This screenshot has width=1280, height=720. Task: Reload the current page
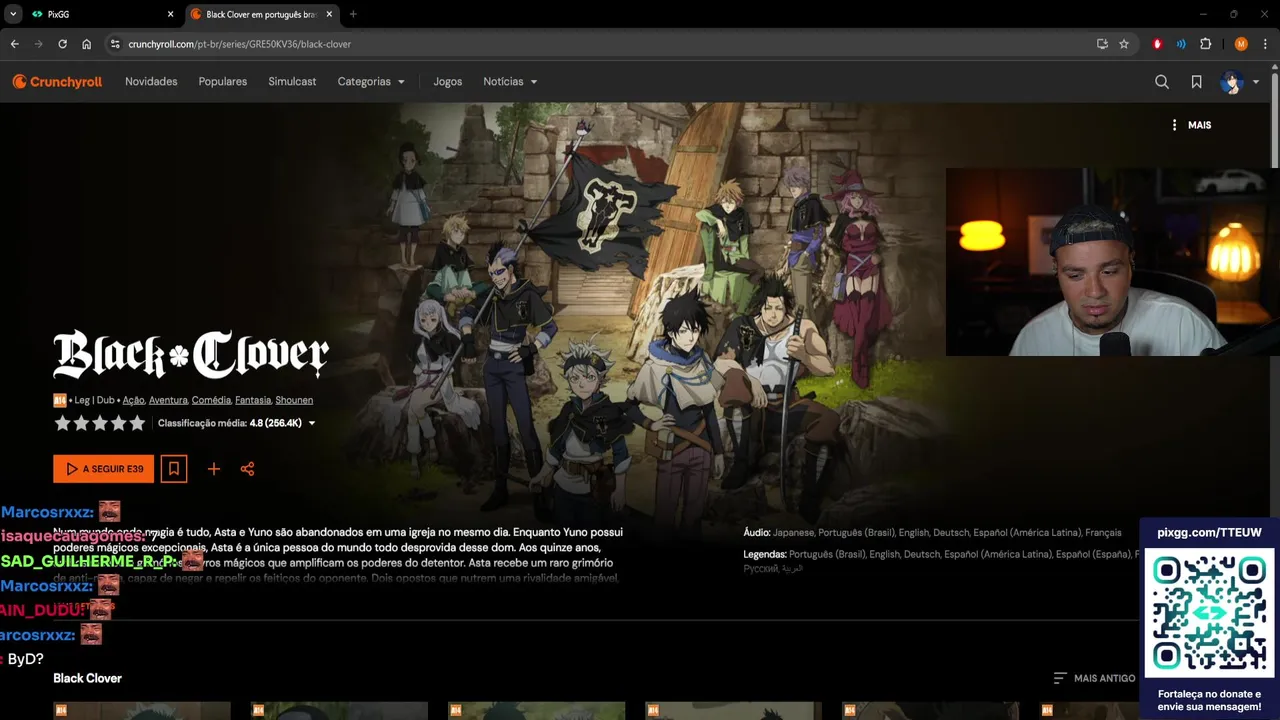tap(62, 44)
